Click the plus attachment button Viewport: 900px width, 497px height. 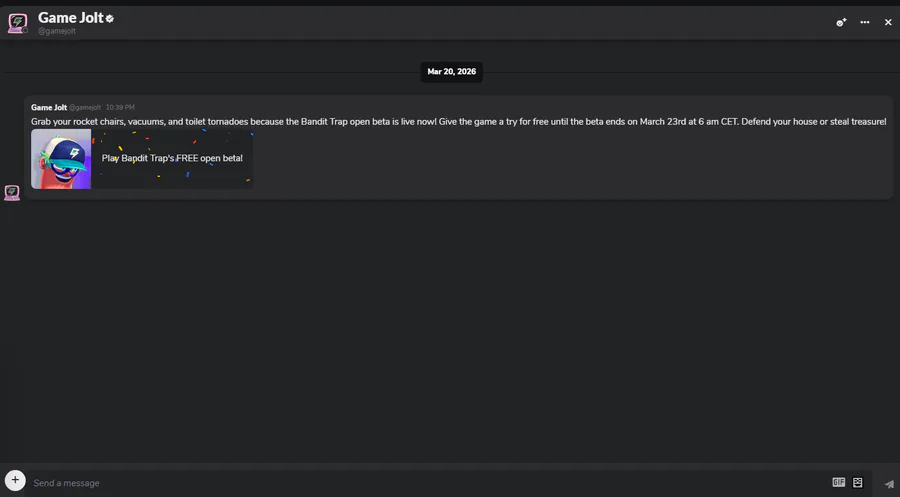tap(15, 481)
